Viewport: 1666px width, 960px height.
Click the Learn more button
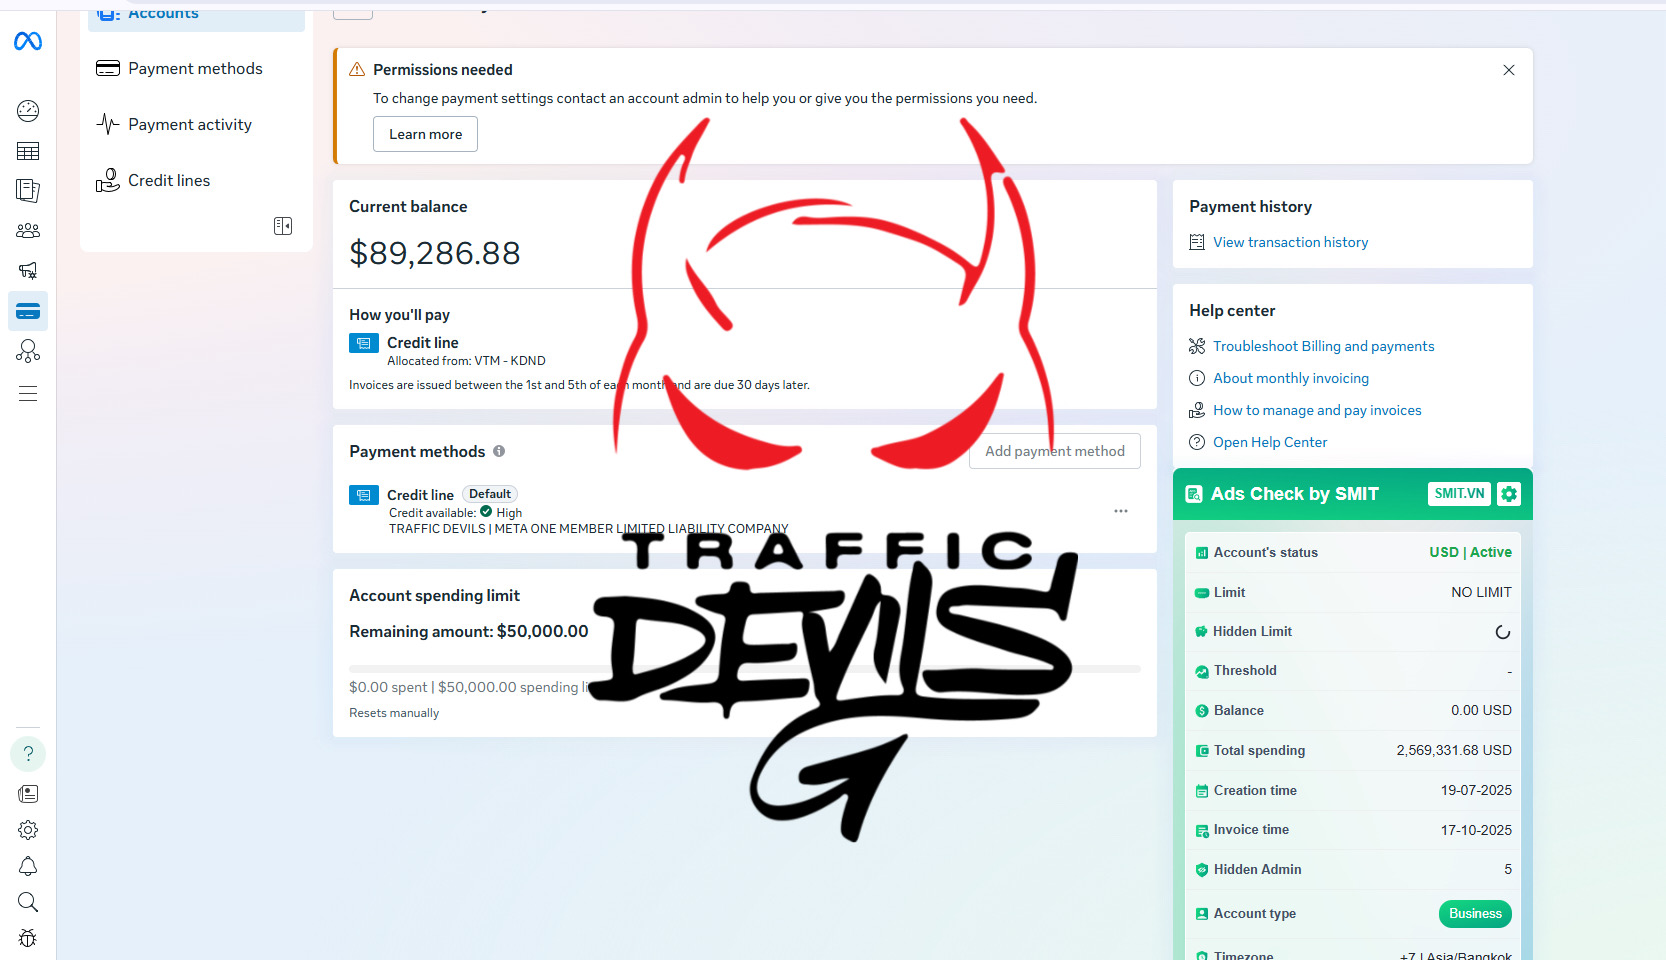tap(425, 134)
